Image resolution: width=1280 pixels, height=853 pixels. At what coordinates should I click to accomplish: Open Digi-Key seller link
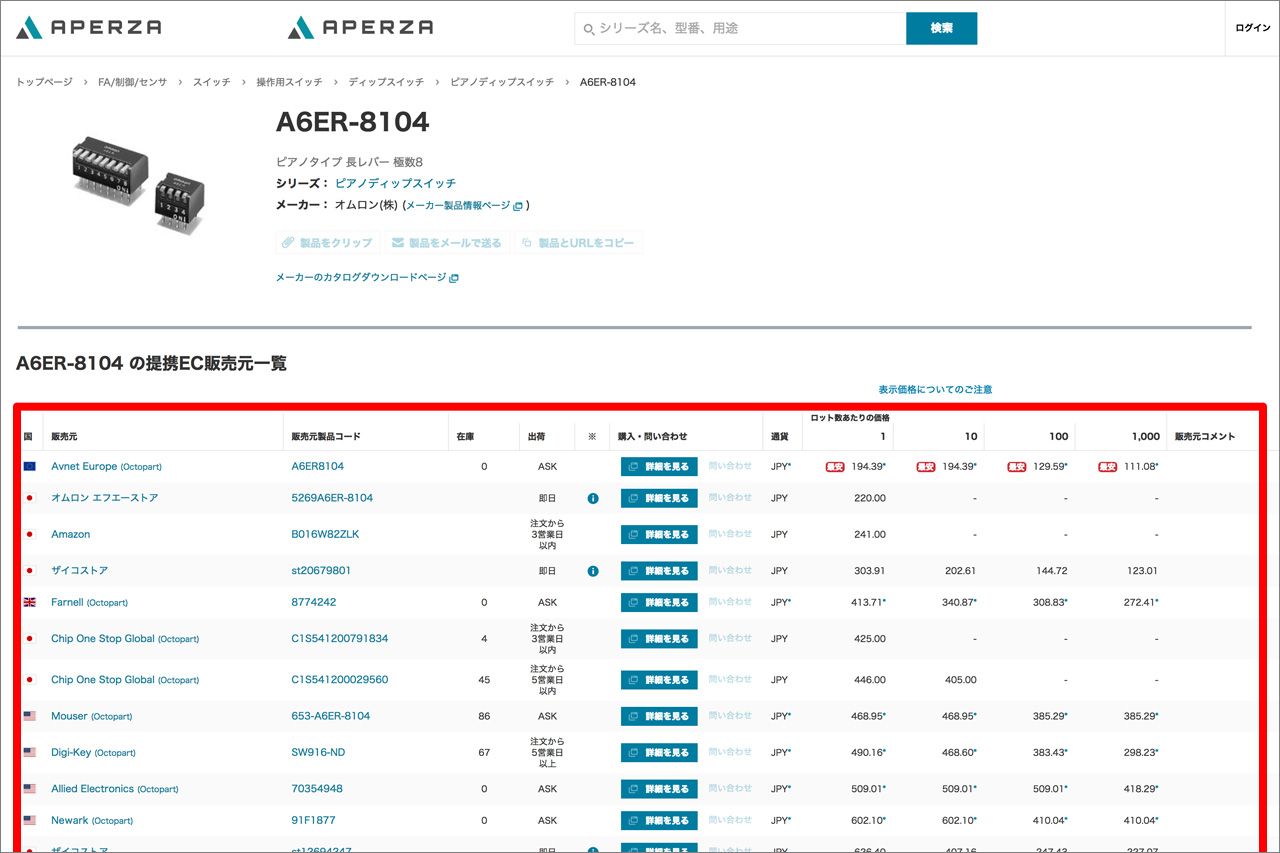pyautogui.click(x=93, y=752)
